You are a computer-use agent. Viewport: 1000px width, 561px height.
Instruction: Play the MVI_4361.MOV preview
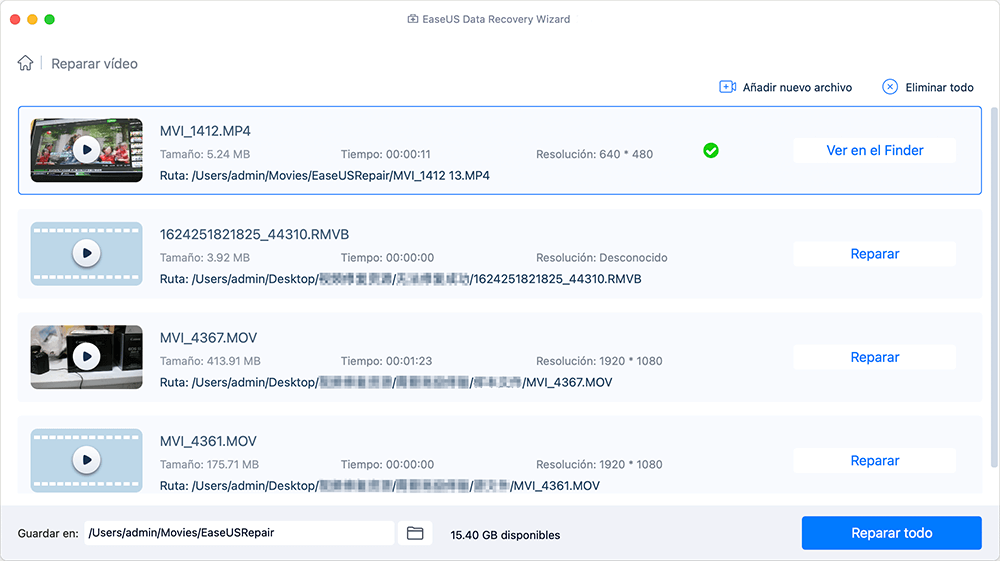(x=87, y=460)
